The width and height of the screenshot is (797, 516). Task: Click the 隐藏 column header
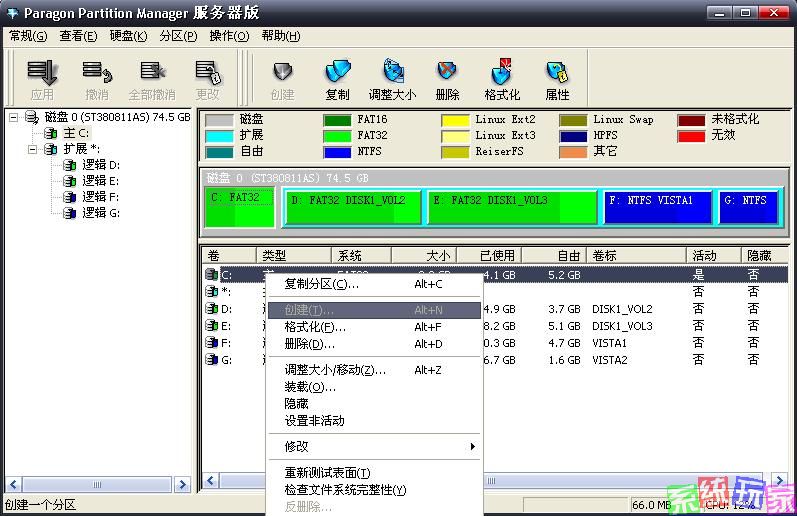764,255
